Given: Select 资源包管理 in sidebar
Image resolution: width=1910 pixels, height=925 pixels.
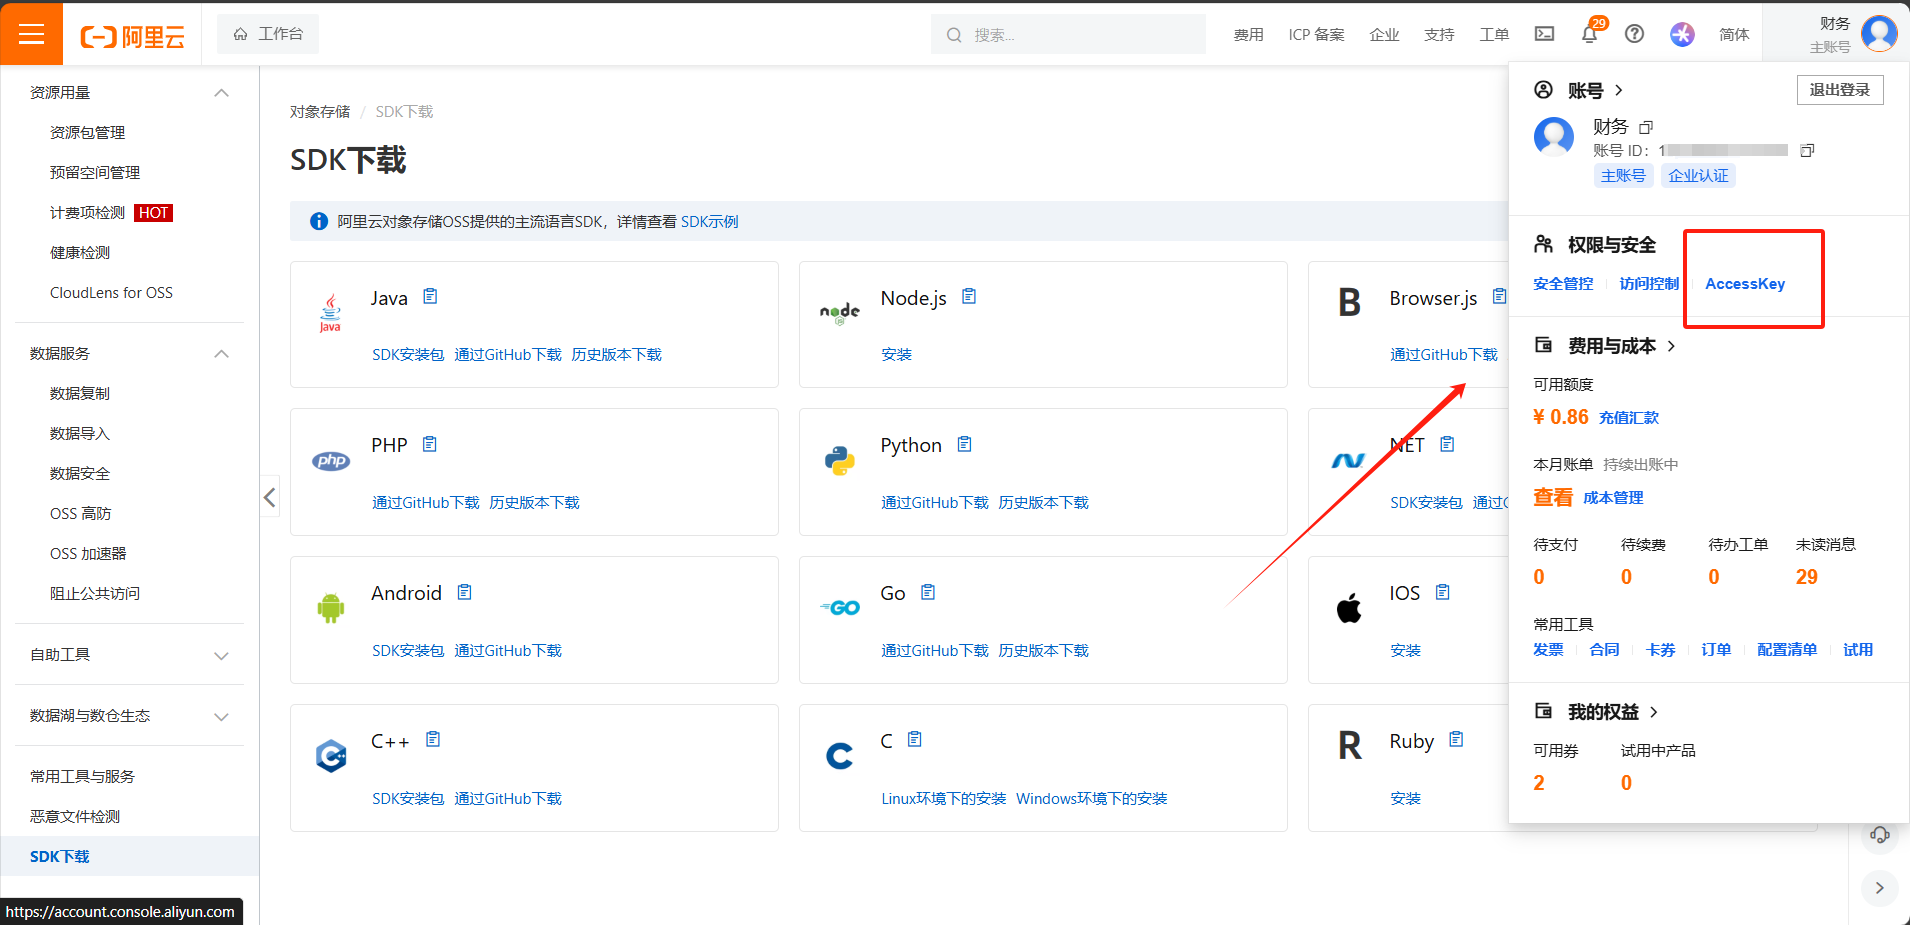Looking at the screenshot, I should tap(88, 133).
